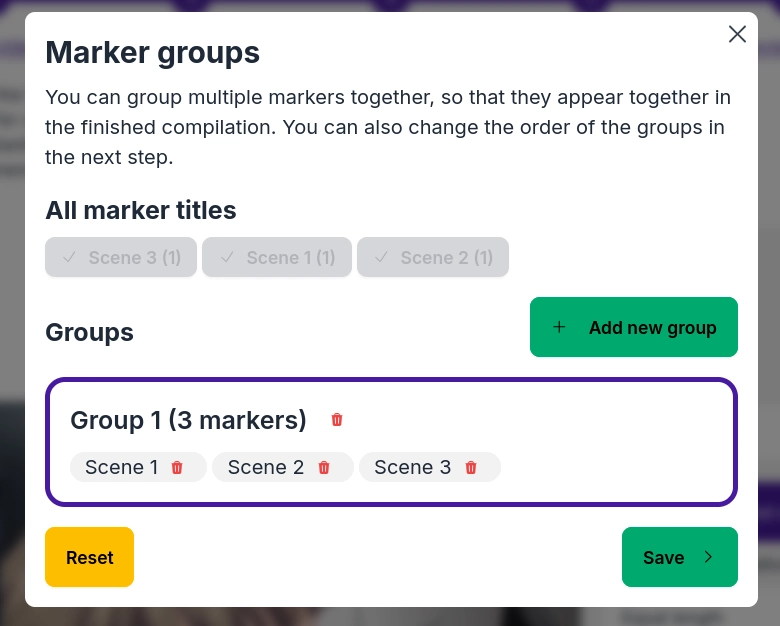Screen dimensions: 780x626
Task: Click the checkmark on the Scene 3 (1) chip
Action: [70, 257]
